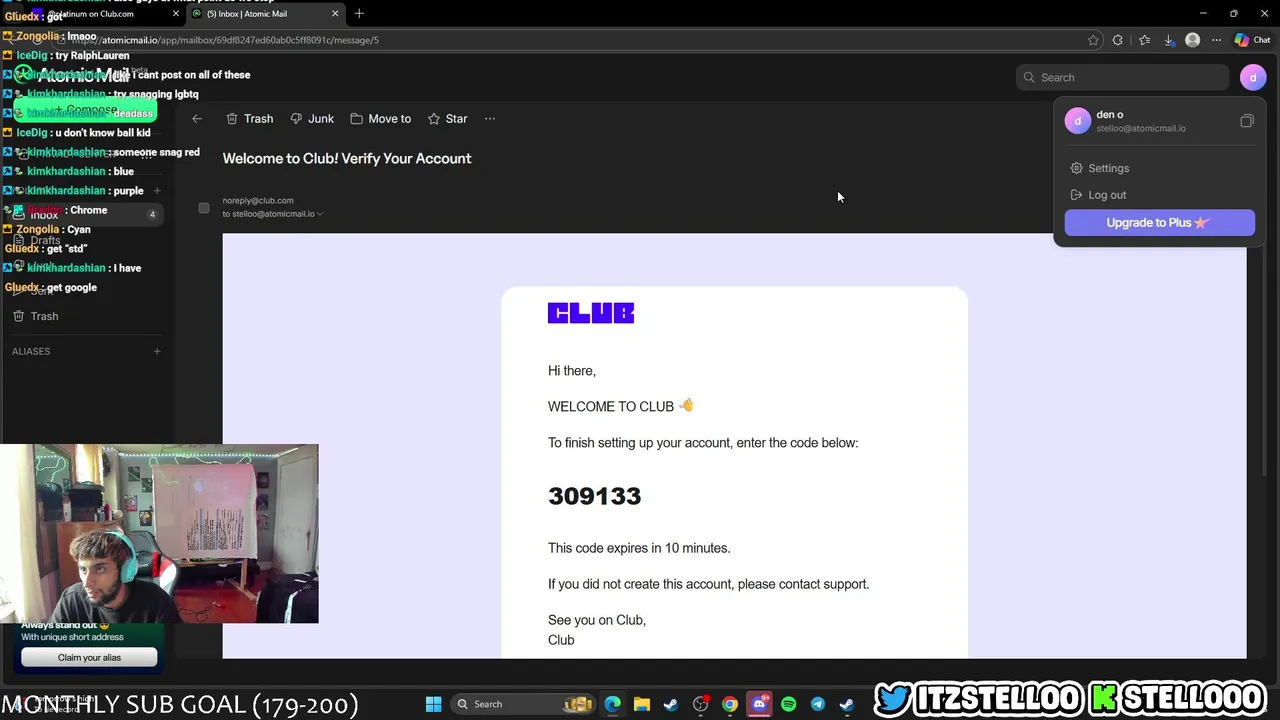
Task: Click the ALIASES section label
Action: [x=31, y=351]
